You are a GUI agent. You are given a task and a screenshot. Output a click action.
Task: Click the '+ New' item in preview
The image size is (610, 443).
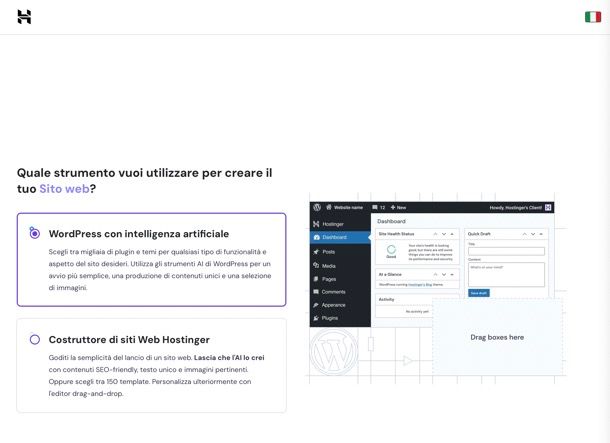point(398,207)
